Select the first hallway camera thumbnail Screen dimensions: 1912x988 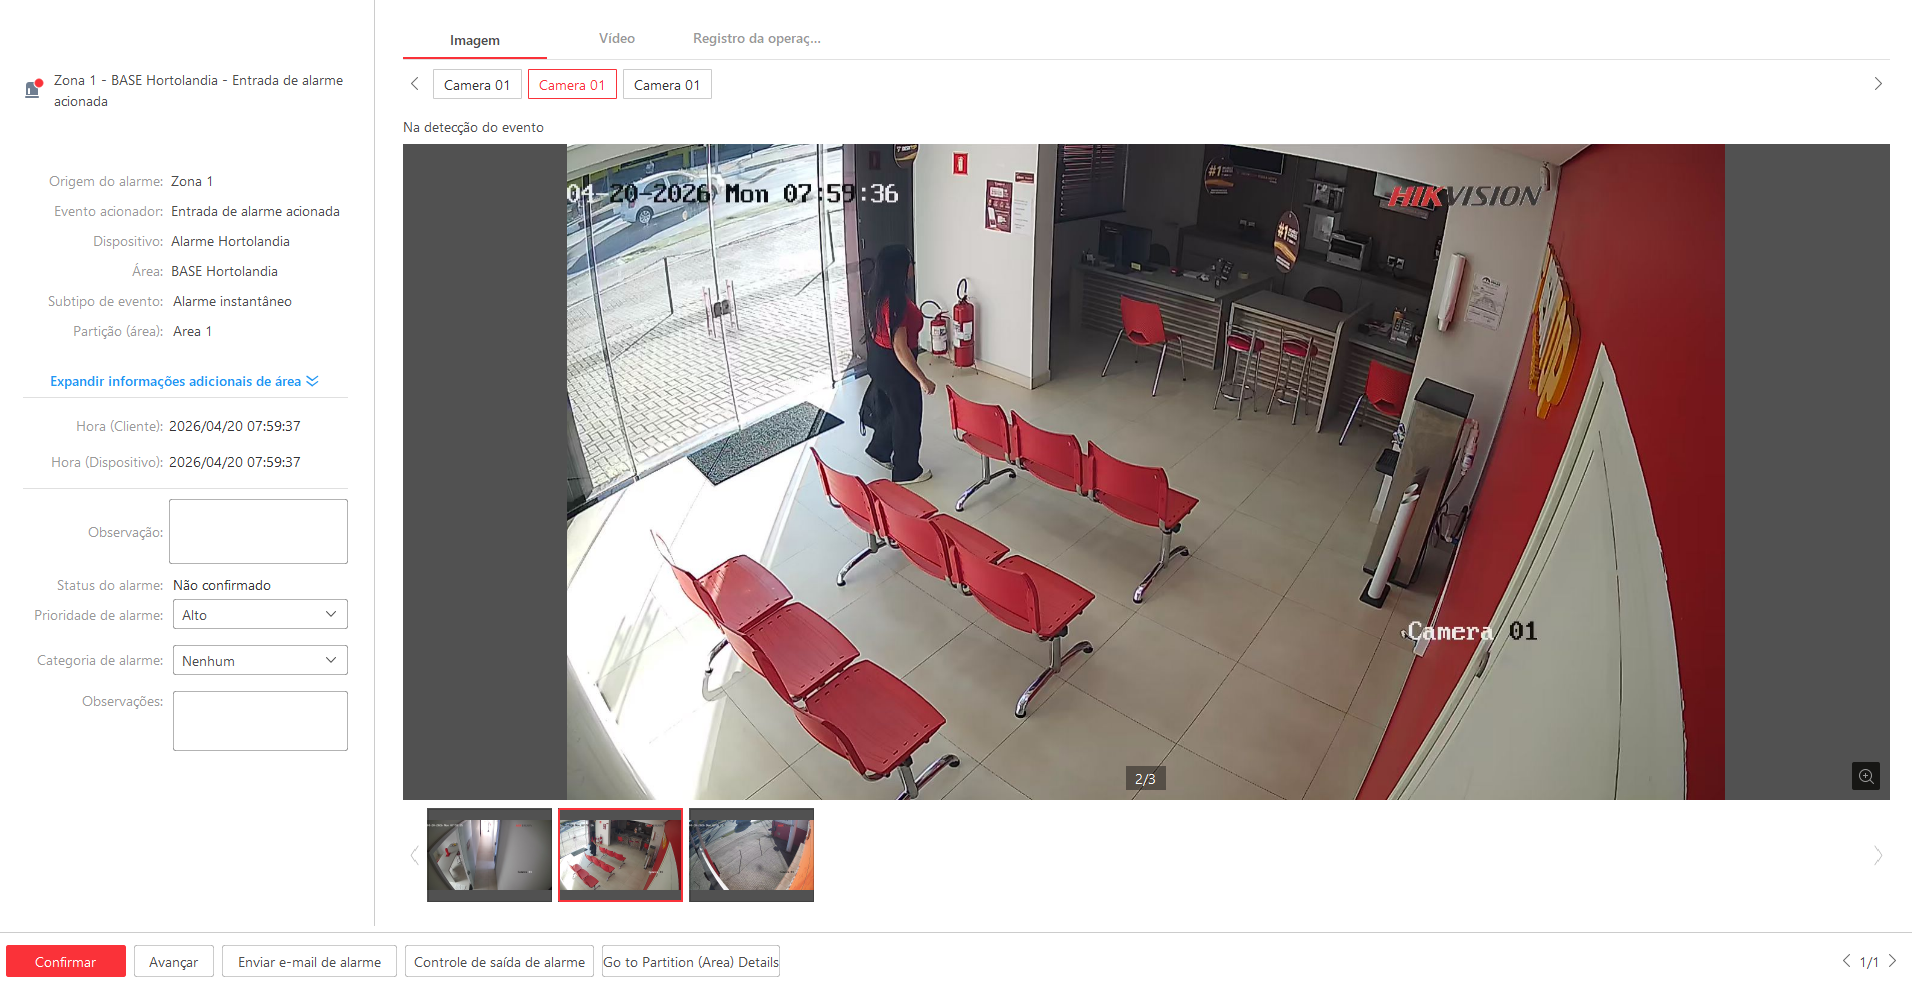489,855
